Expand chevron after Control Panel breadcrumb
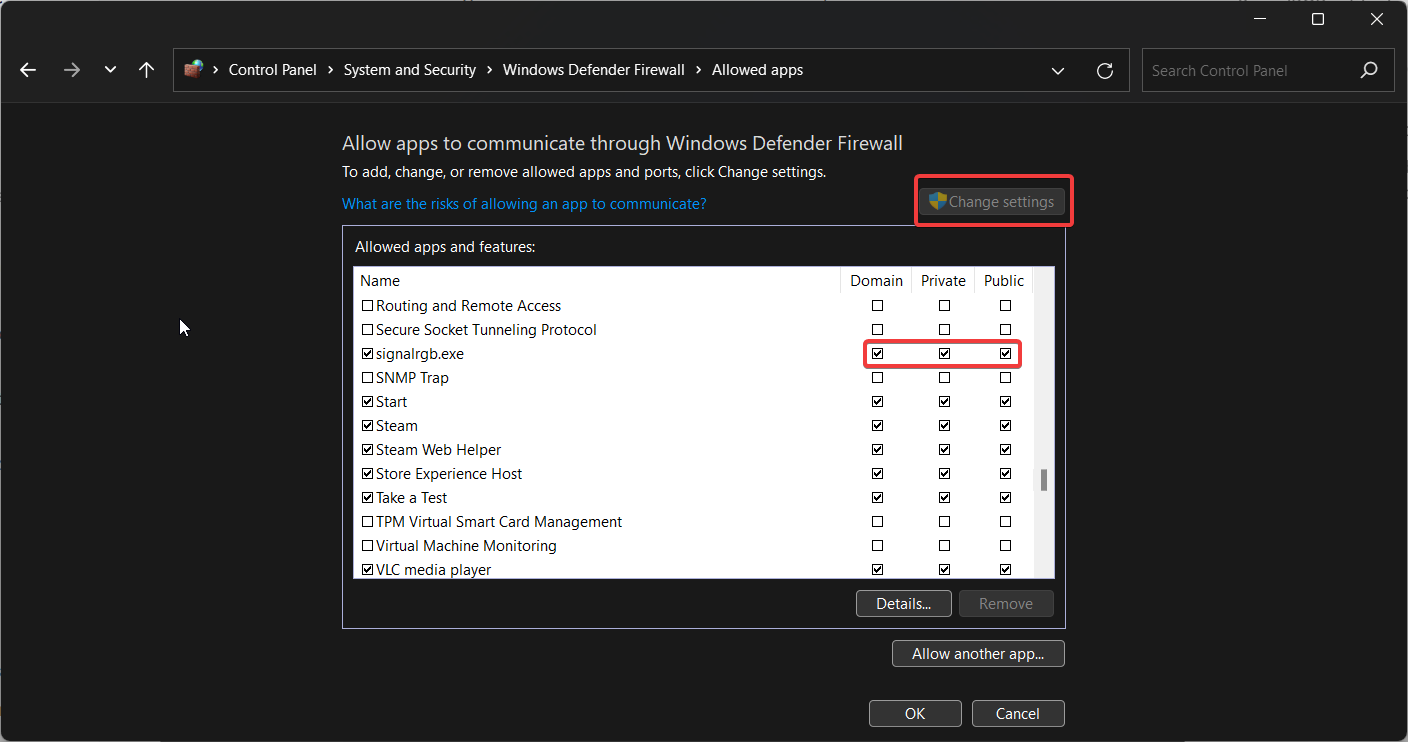The image size is (1408, 742). click(330, 70)
